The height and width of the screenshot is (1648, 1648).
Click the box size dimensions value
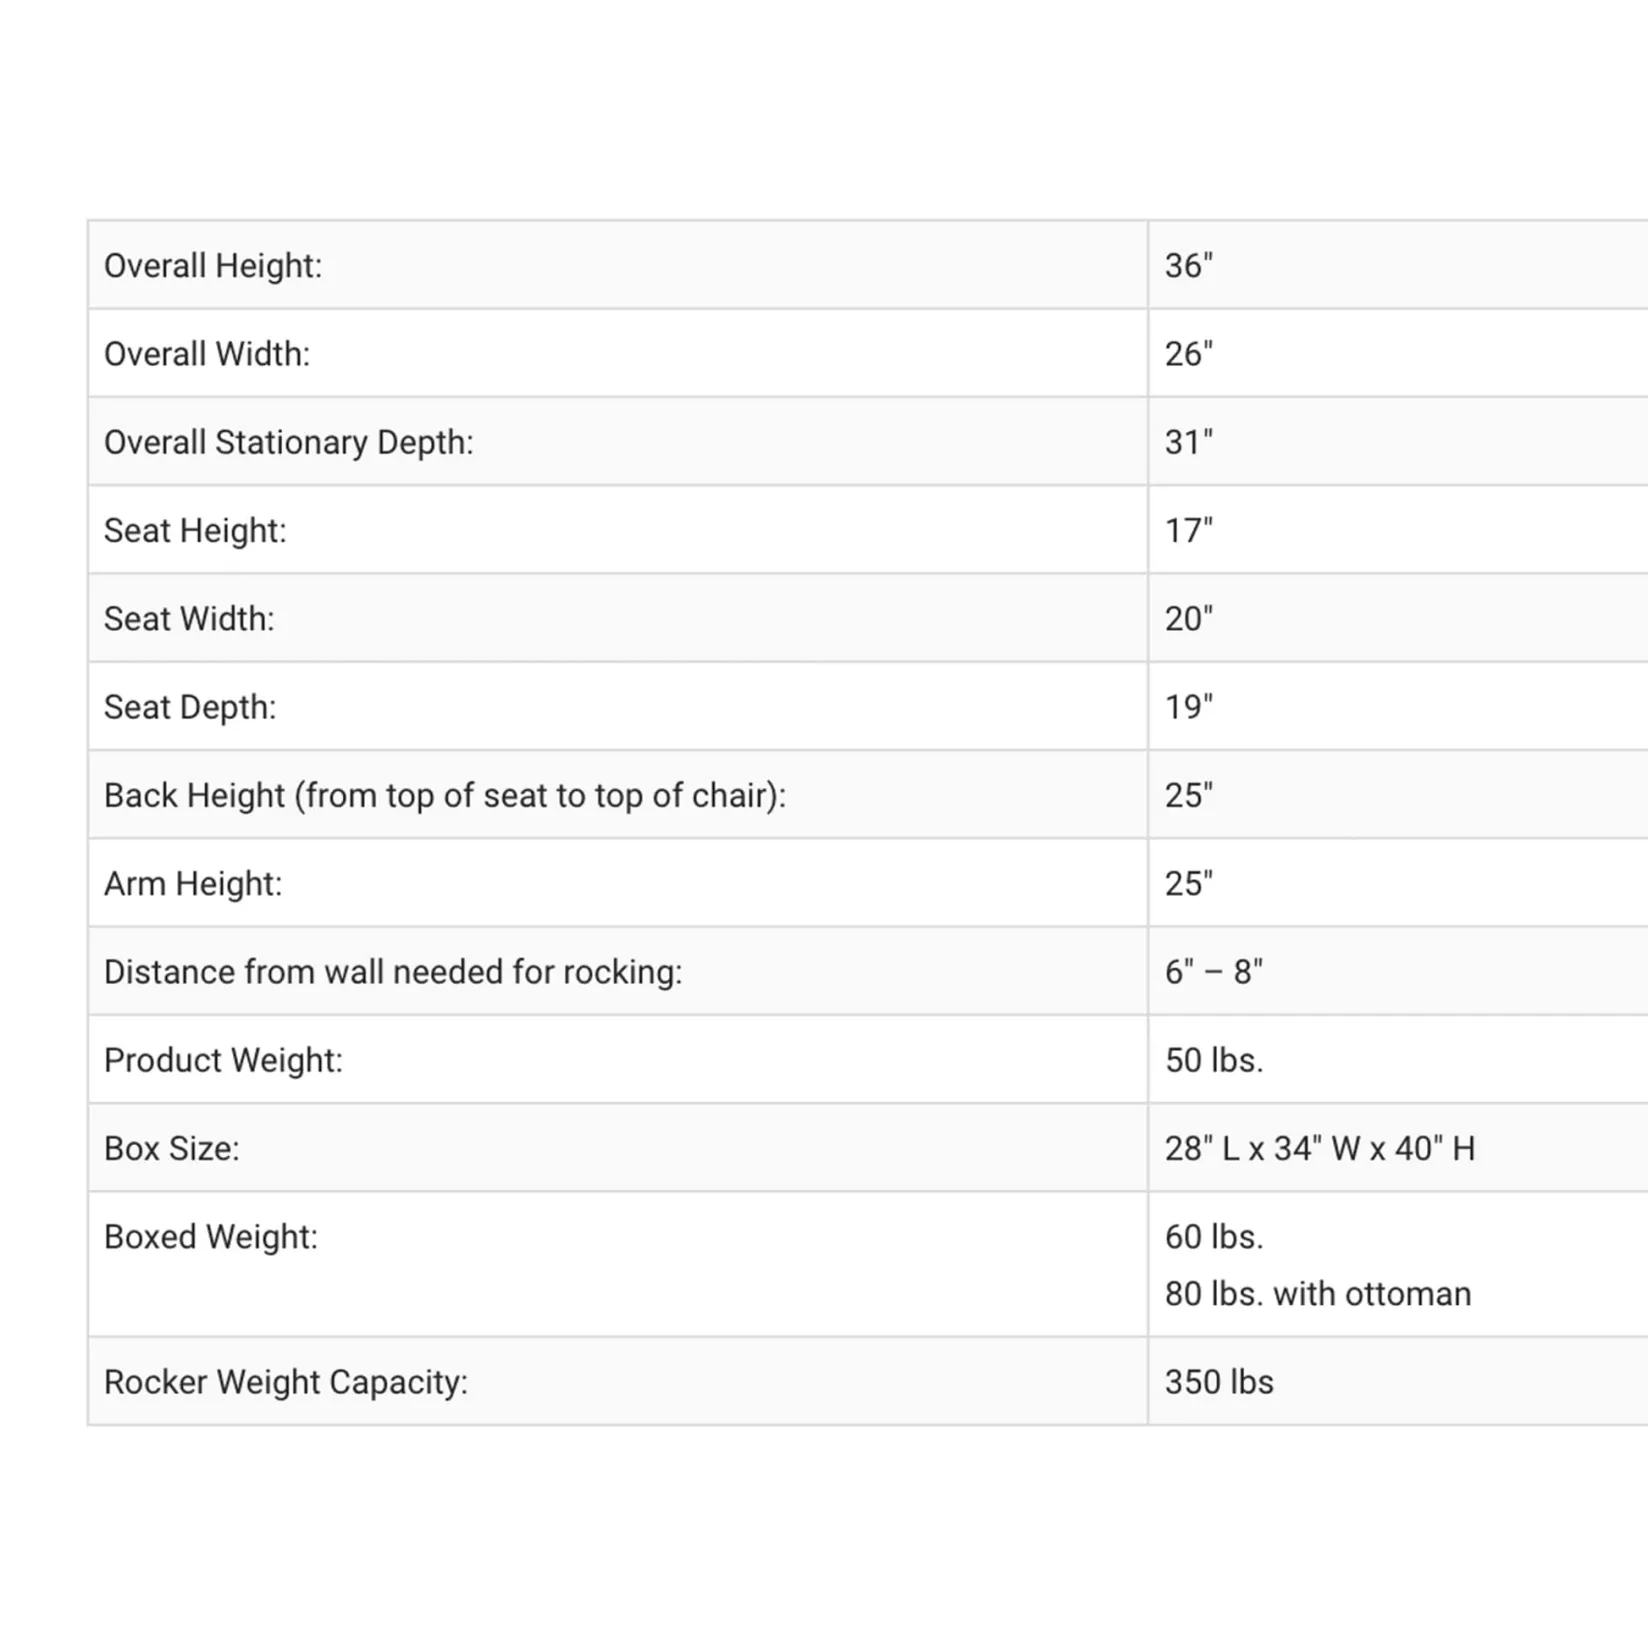(1319, 1148)
